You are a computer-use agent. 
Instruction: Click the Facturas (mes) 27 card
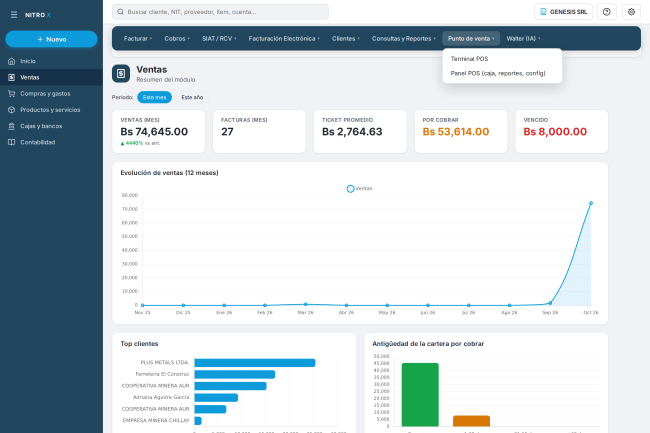[x=259, y=131]
